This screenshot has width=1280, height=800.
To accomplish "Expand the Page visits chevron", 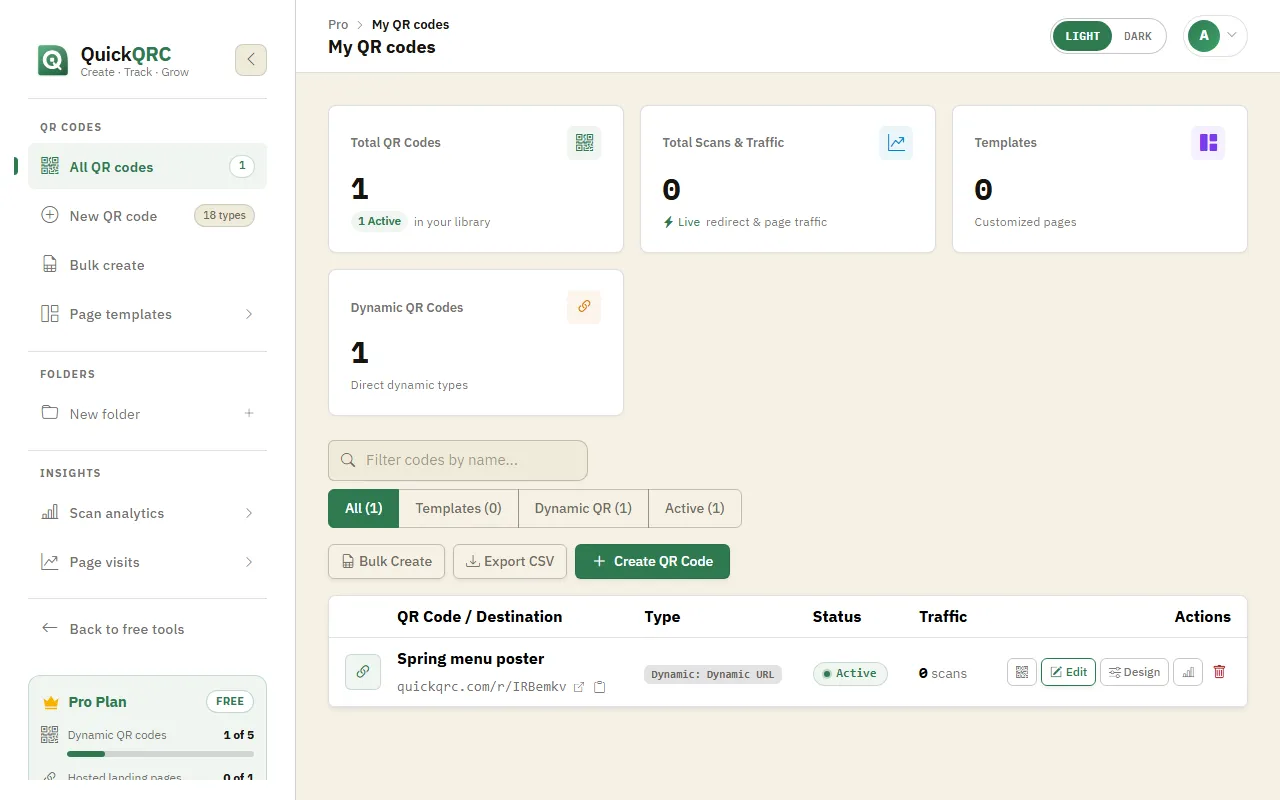I will coord(249,562).
